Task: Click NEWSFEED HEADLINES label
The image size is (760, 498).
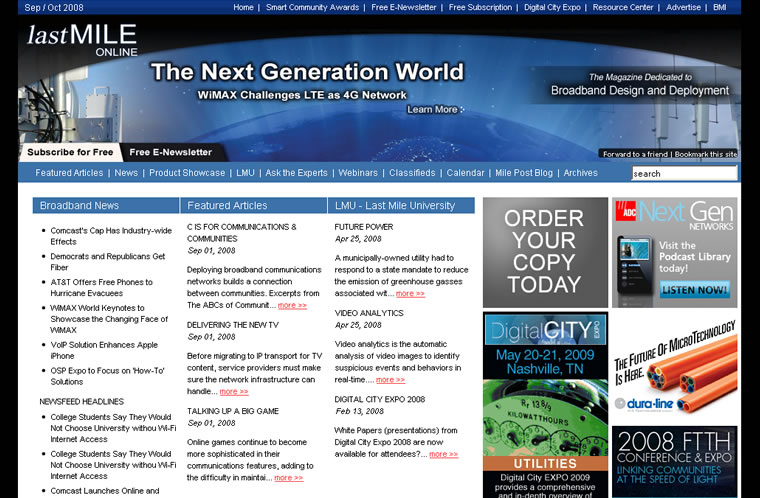Action: [x=81, y=402]
